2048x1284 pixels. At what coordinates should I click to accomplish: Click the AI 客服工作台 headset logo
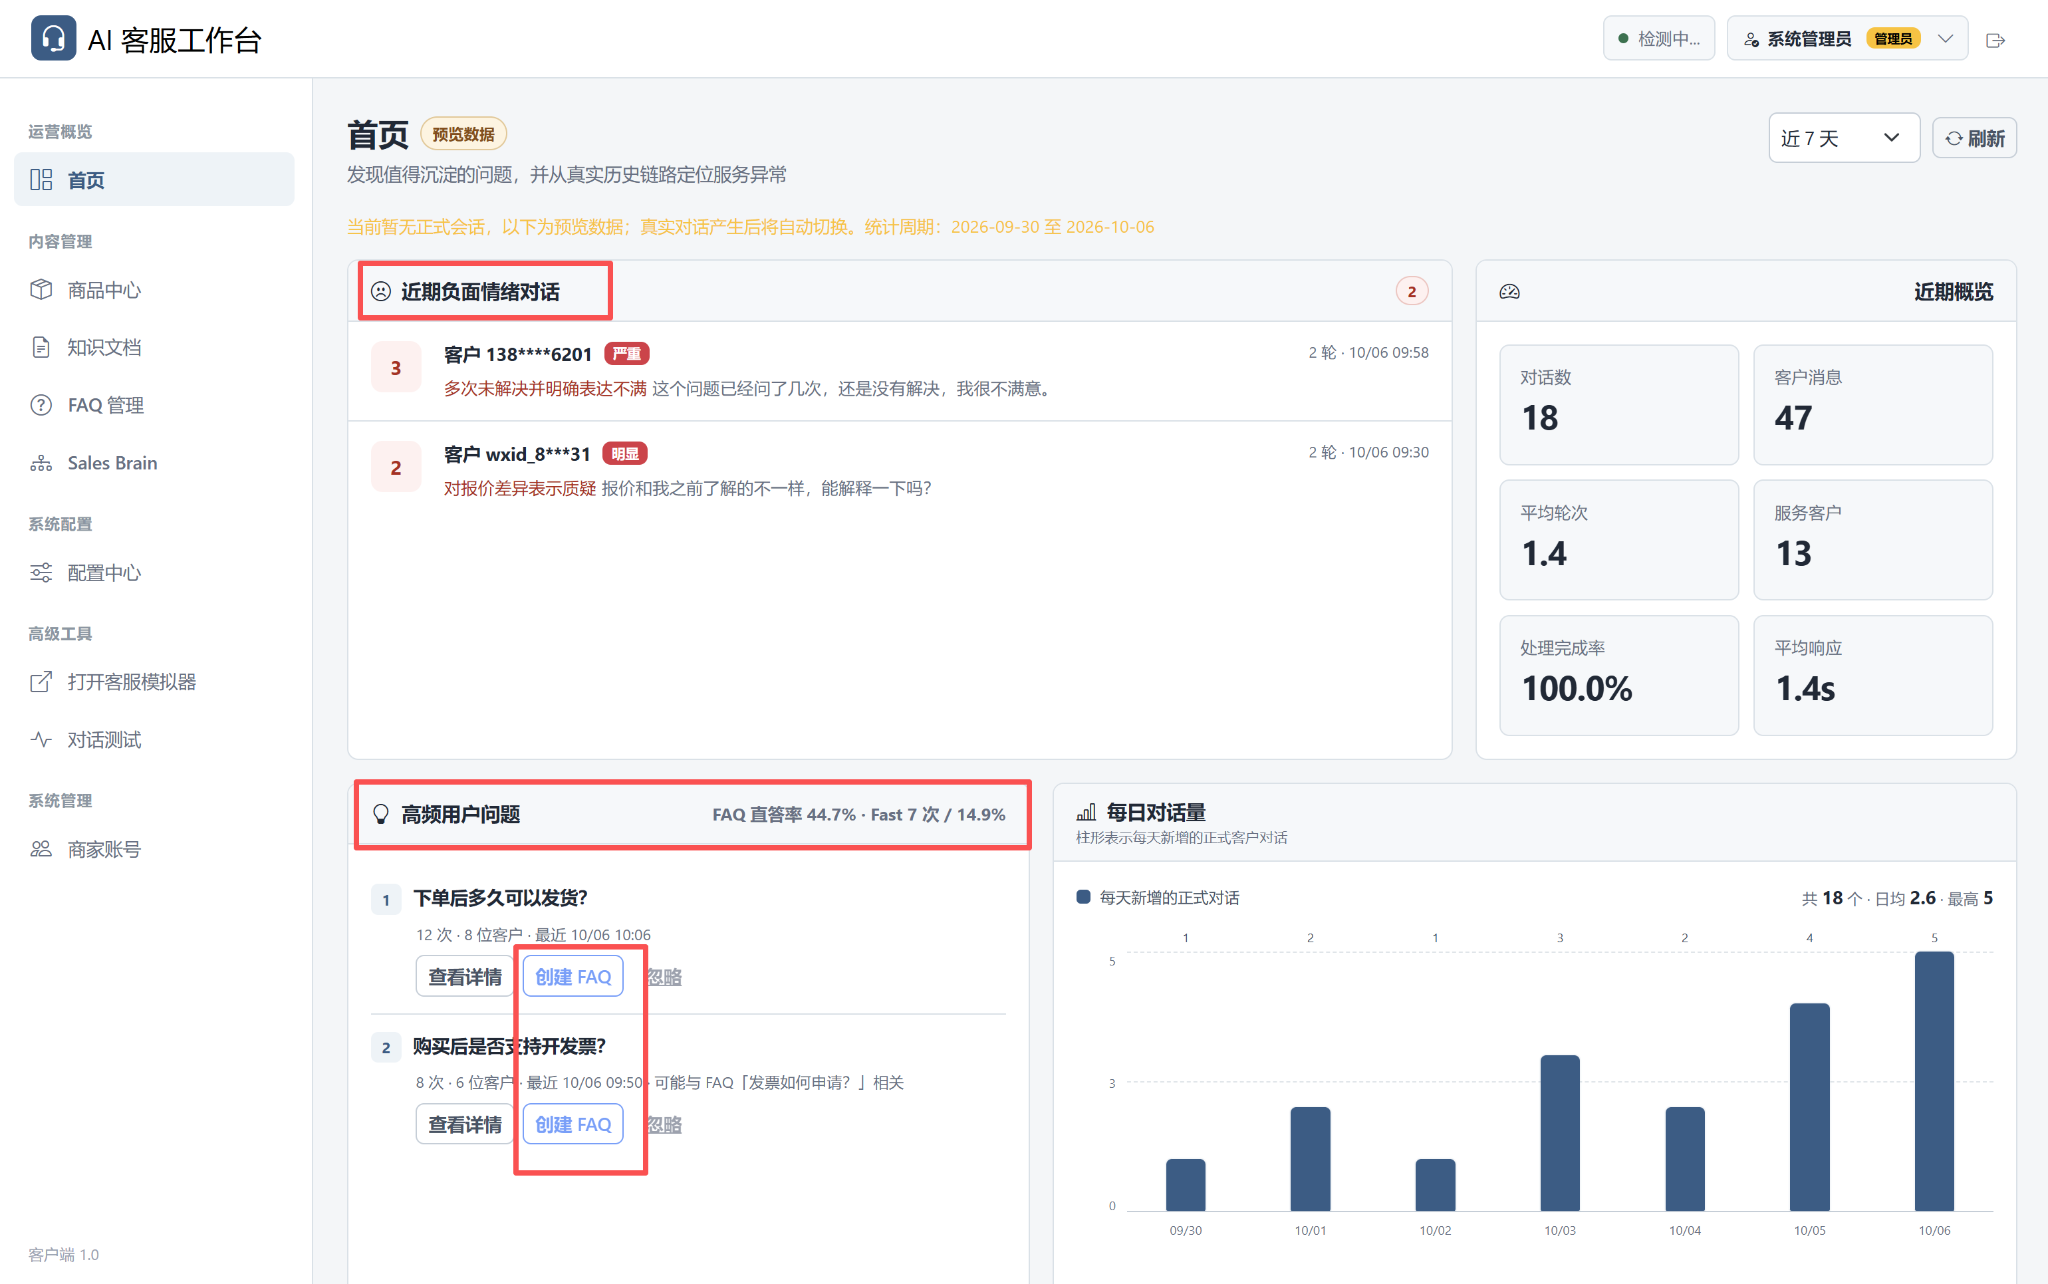tap(53, 39)
